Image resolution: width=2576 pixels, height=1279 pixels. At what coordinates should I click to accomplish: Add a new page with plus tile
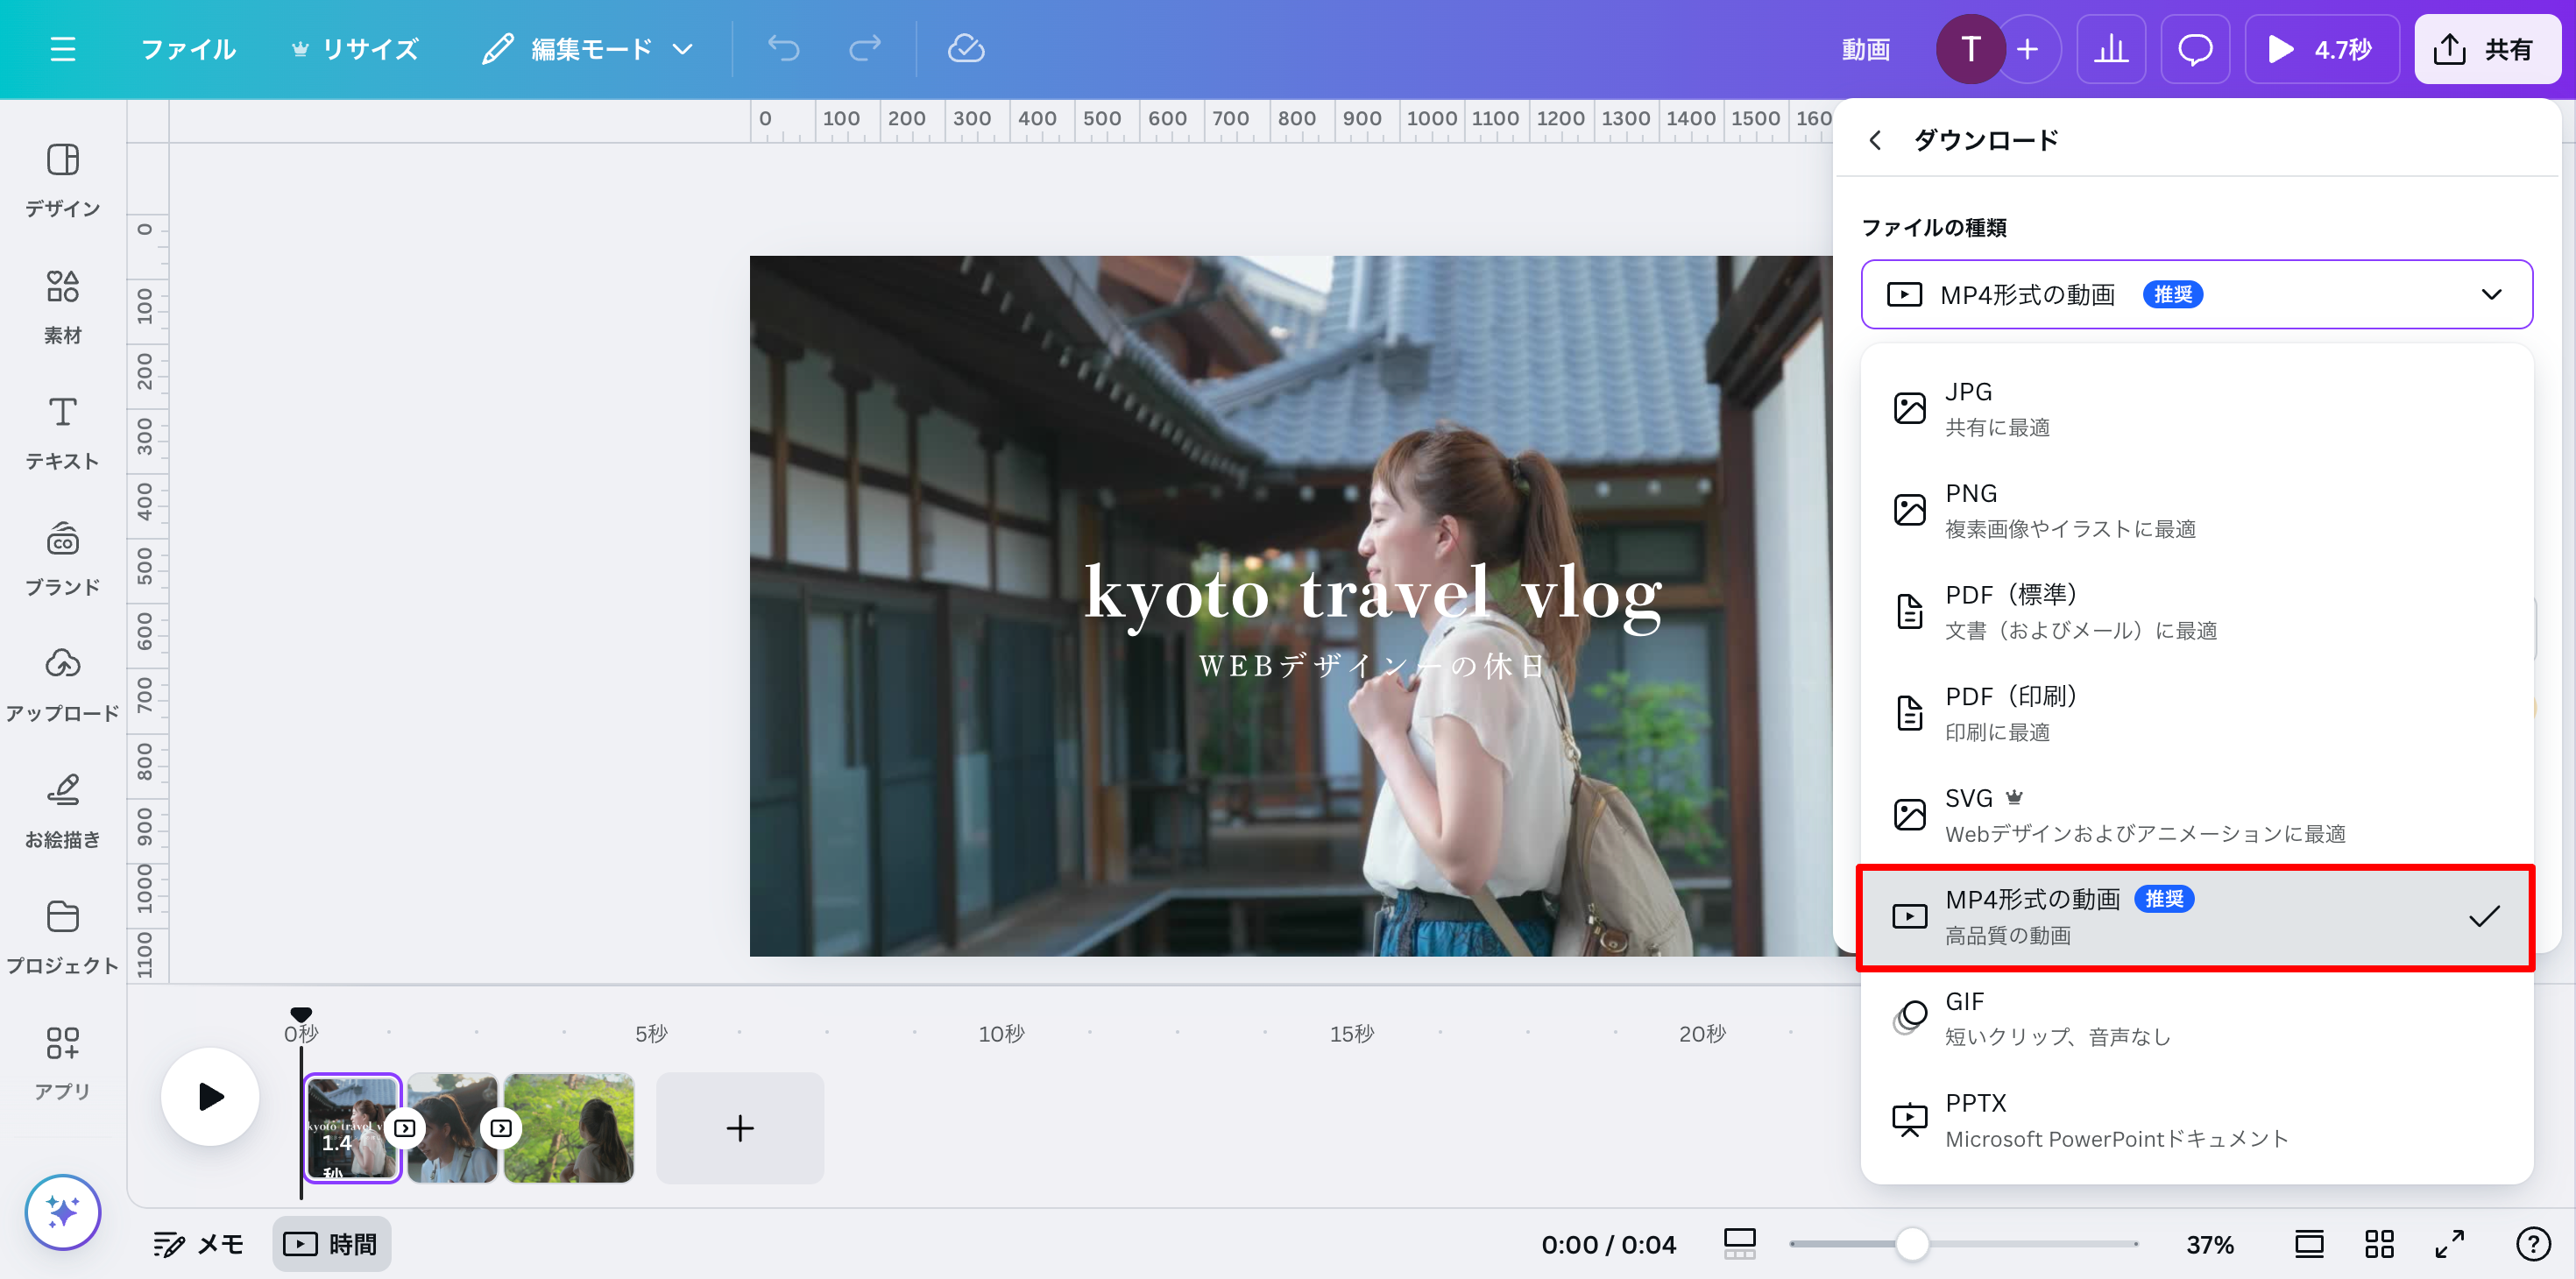740,1128
